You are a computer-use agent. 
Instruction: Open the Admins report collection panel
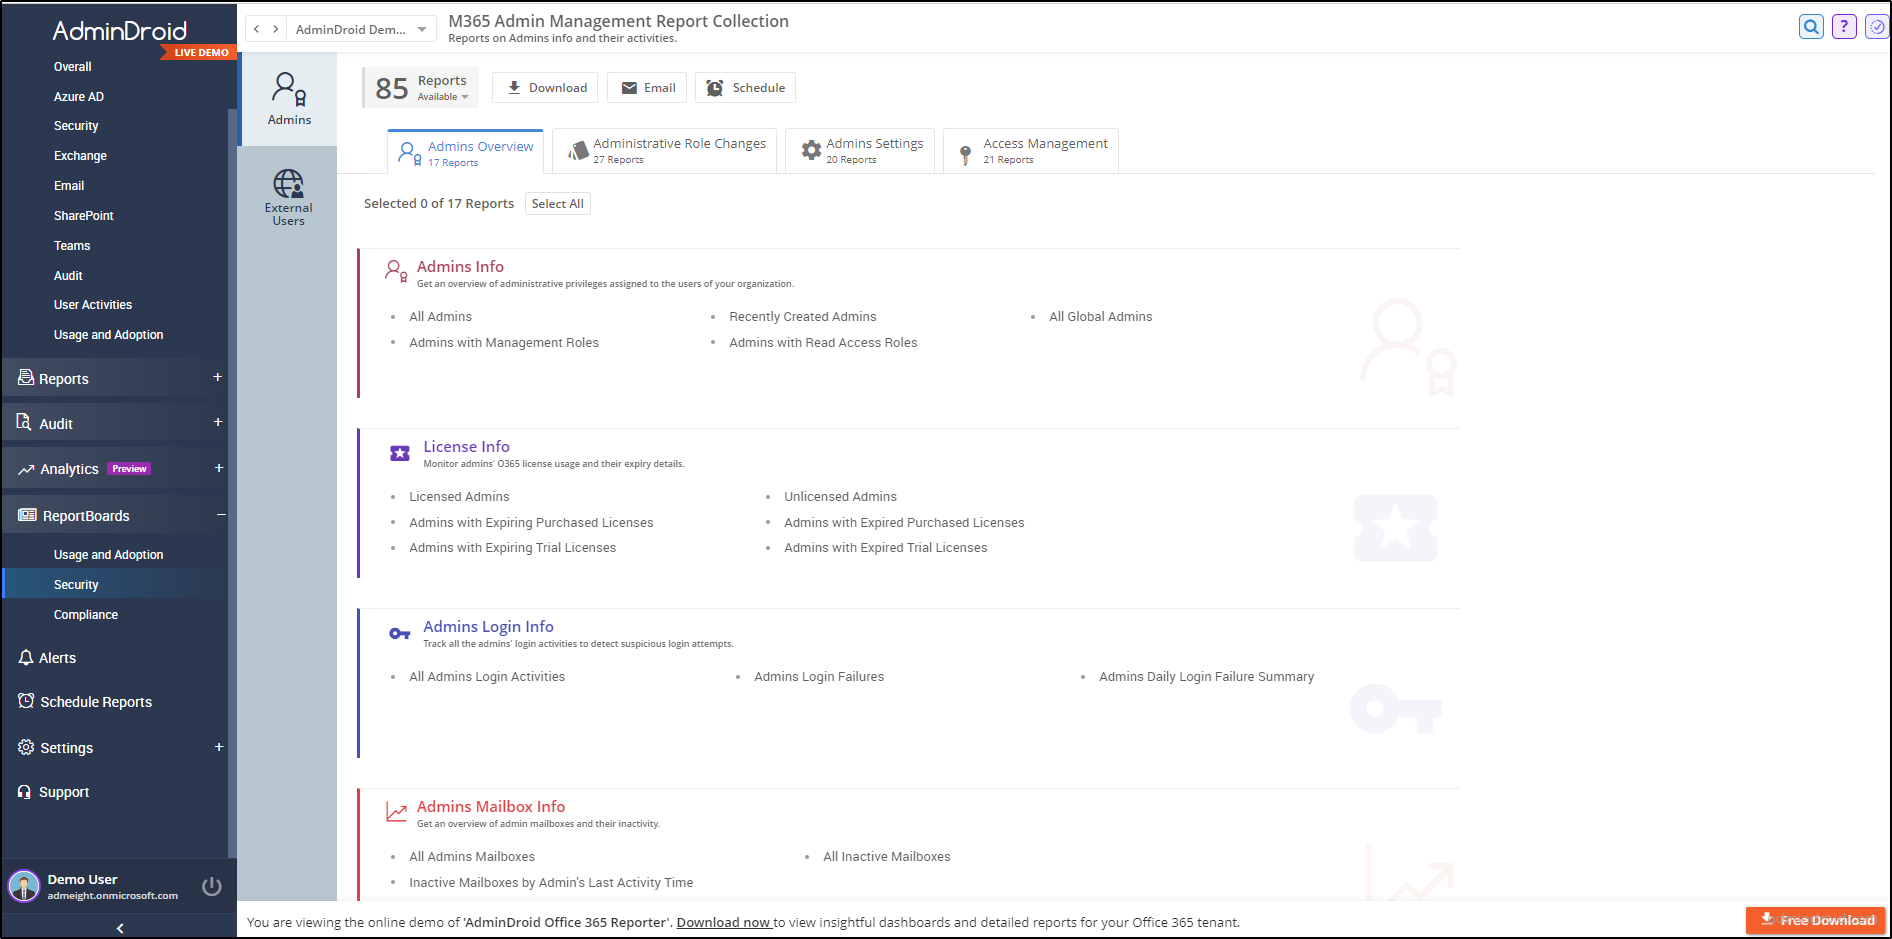click(x=288, y=97)
